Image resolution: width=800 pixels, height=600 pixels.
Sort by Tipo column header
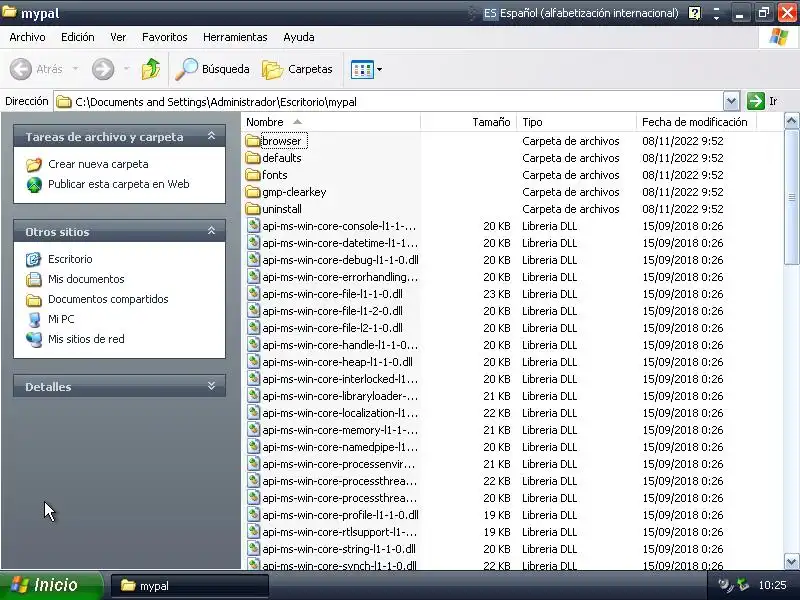[x=577, y=122]
